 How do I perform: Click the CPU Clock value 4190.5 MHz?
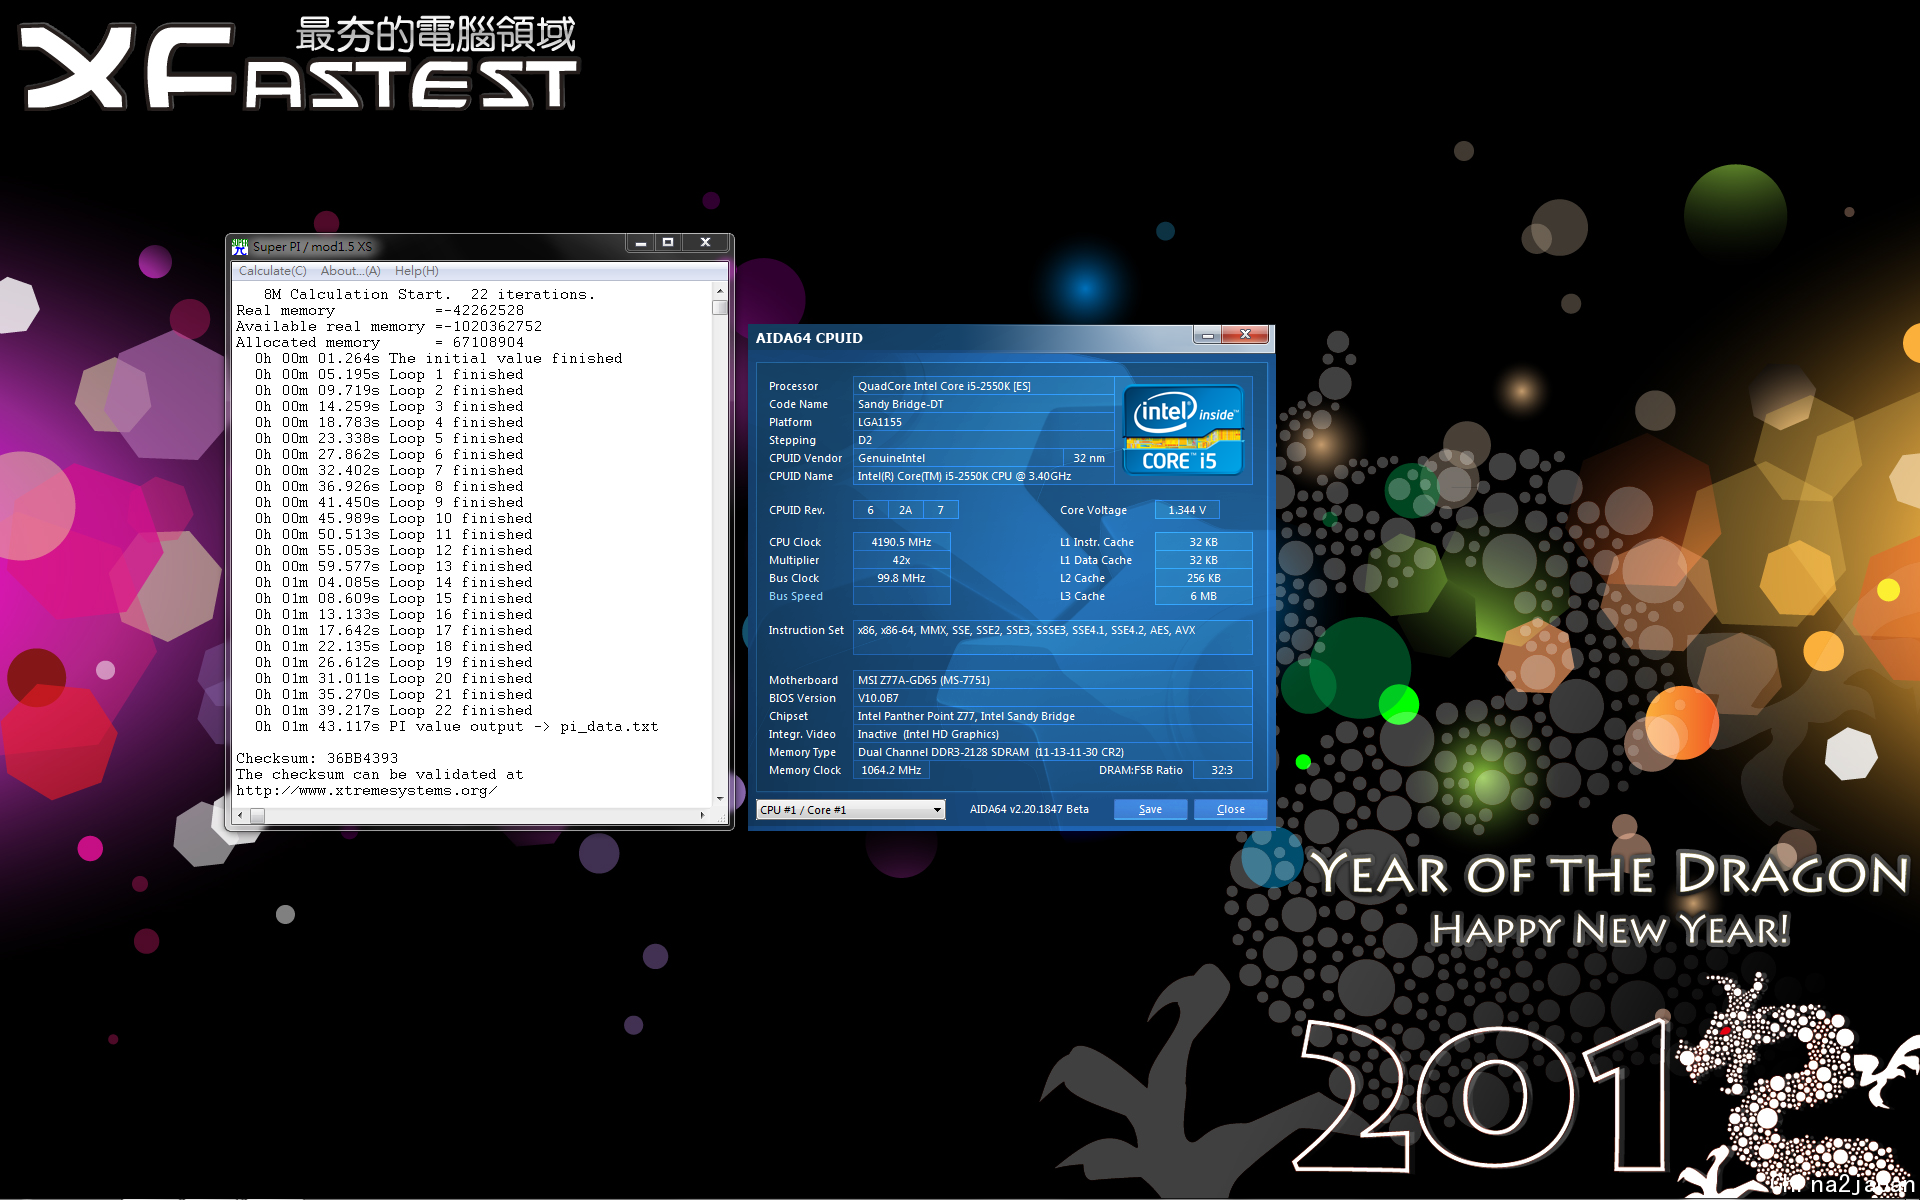point(901,542)
